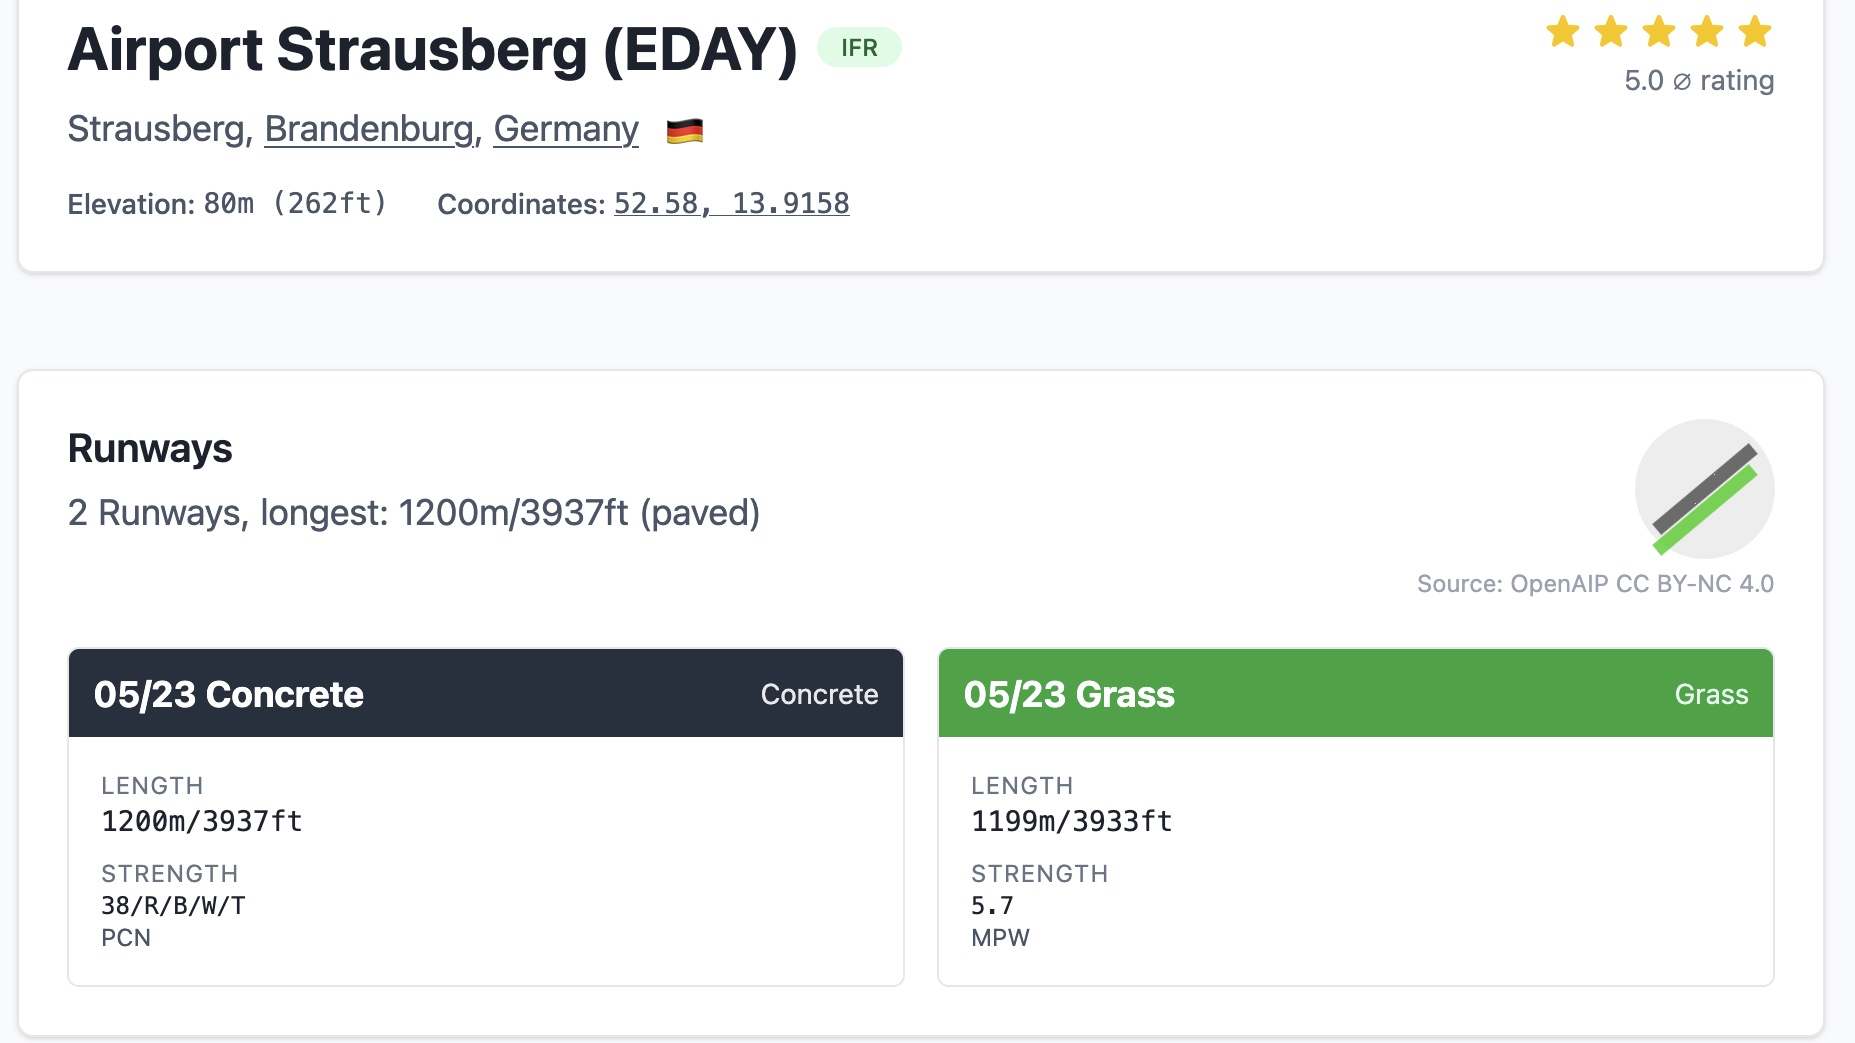Click the grass runway length 1199m/3933ft
The height and width of the screenshot is (1043, 1855).
click(x=1071, y=821)
